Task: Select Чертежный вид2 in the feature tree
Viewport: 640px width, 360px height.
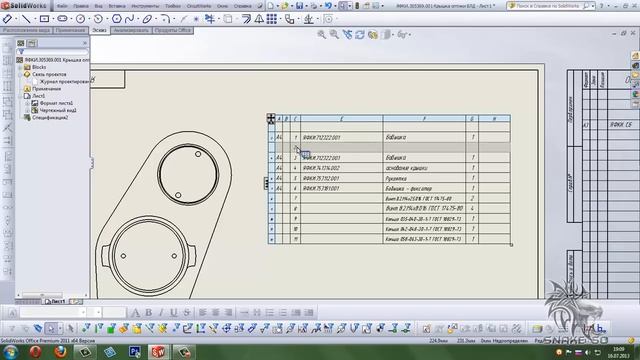Action: (x=58, y=110)
